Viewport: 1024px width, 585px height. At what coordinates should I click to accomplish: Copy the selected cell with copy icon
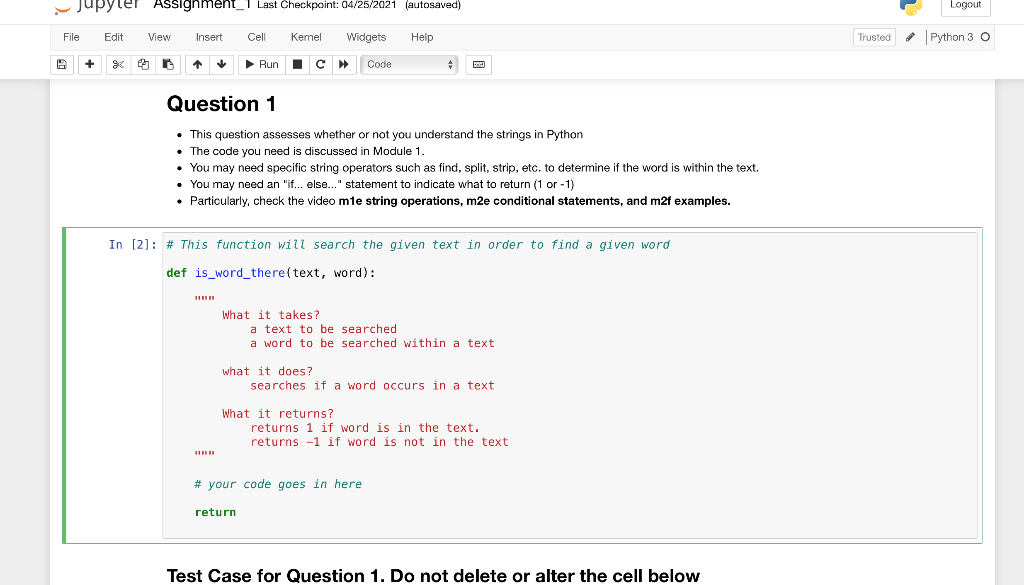point(142,64)
